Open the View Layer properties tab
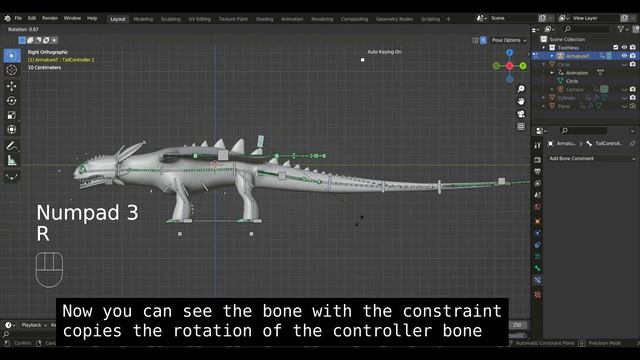This screenshot has height=360, width=640. tap(538, 183)
